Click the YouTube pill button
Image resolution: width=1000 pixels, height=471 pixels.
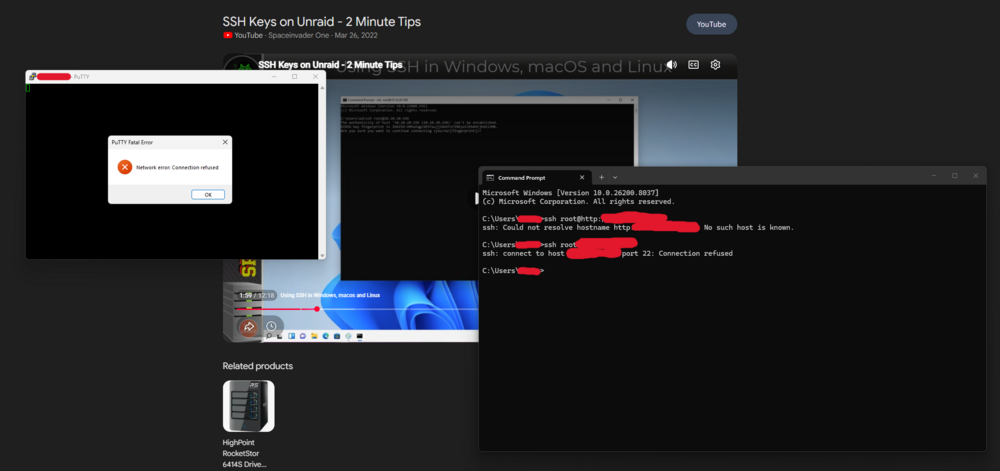[711, 24]
